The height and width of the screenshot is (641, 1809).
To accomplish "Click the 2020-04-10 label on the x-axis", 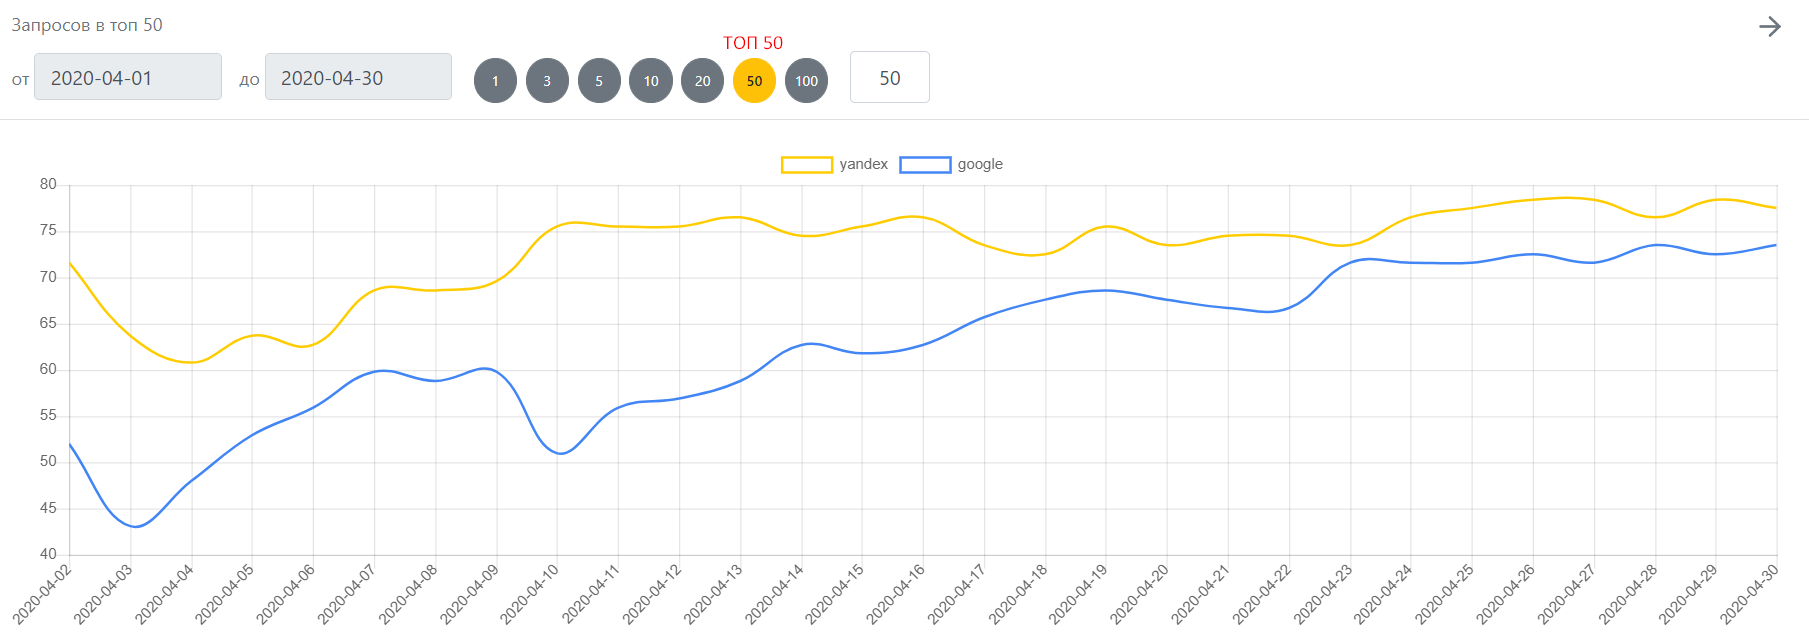I will (x=530, y=593).
